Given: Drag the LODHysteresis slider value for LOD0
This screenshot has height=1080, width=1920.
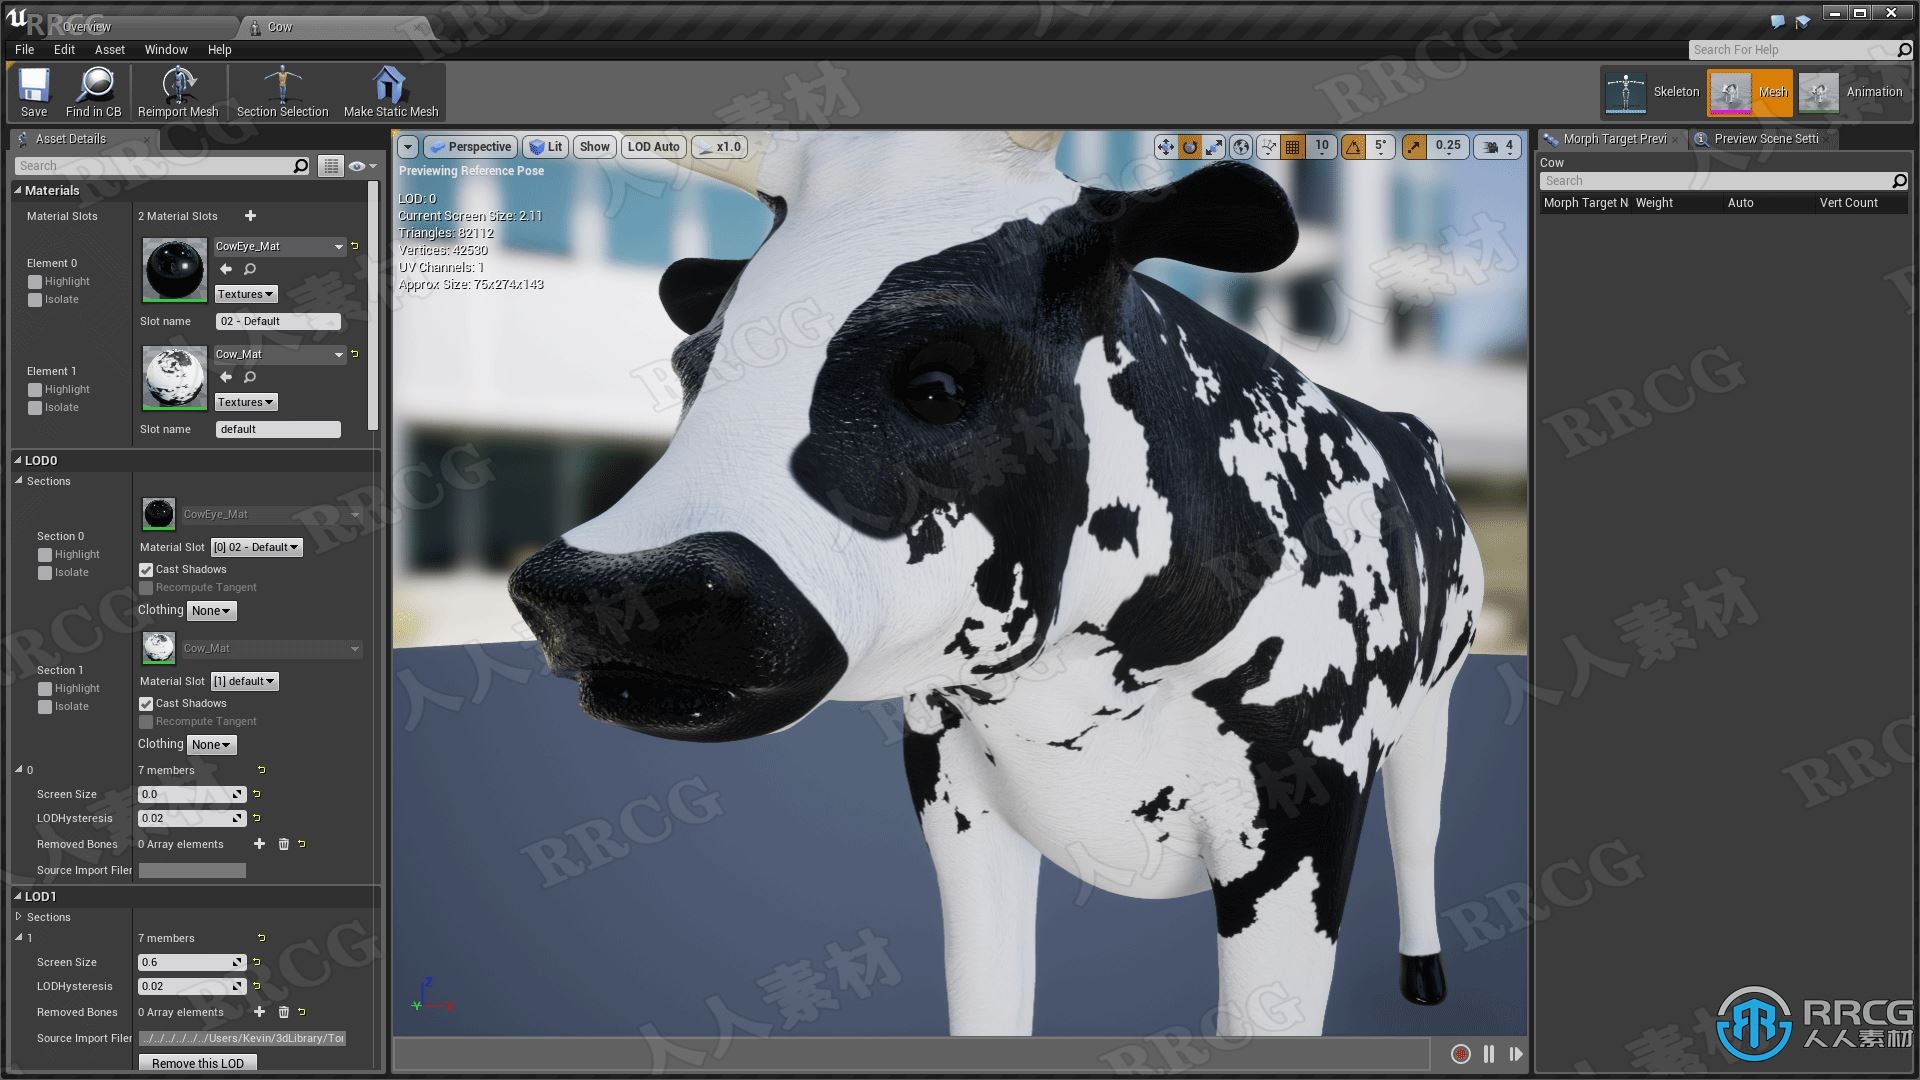Looking at the screenshot, I should tap(191, 818).
